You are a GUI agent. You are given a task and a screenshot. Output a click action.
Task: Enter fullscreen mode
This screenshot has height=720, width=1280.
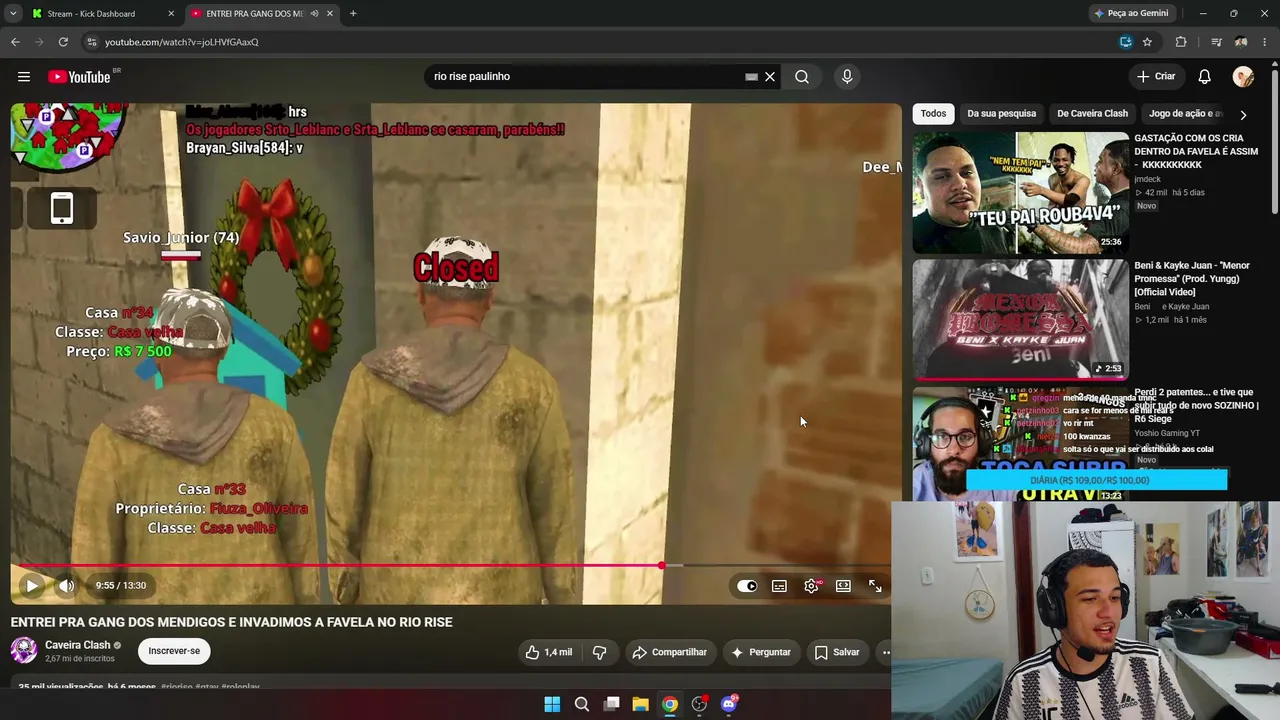tap(875, 586)
